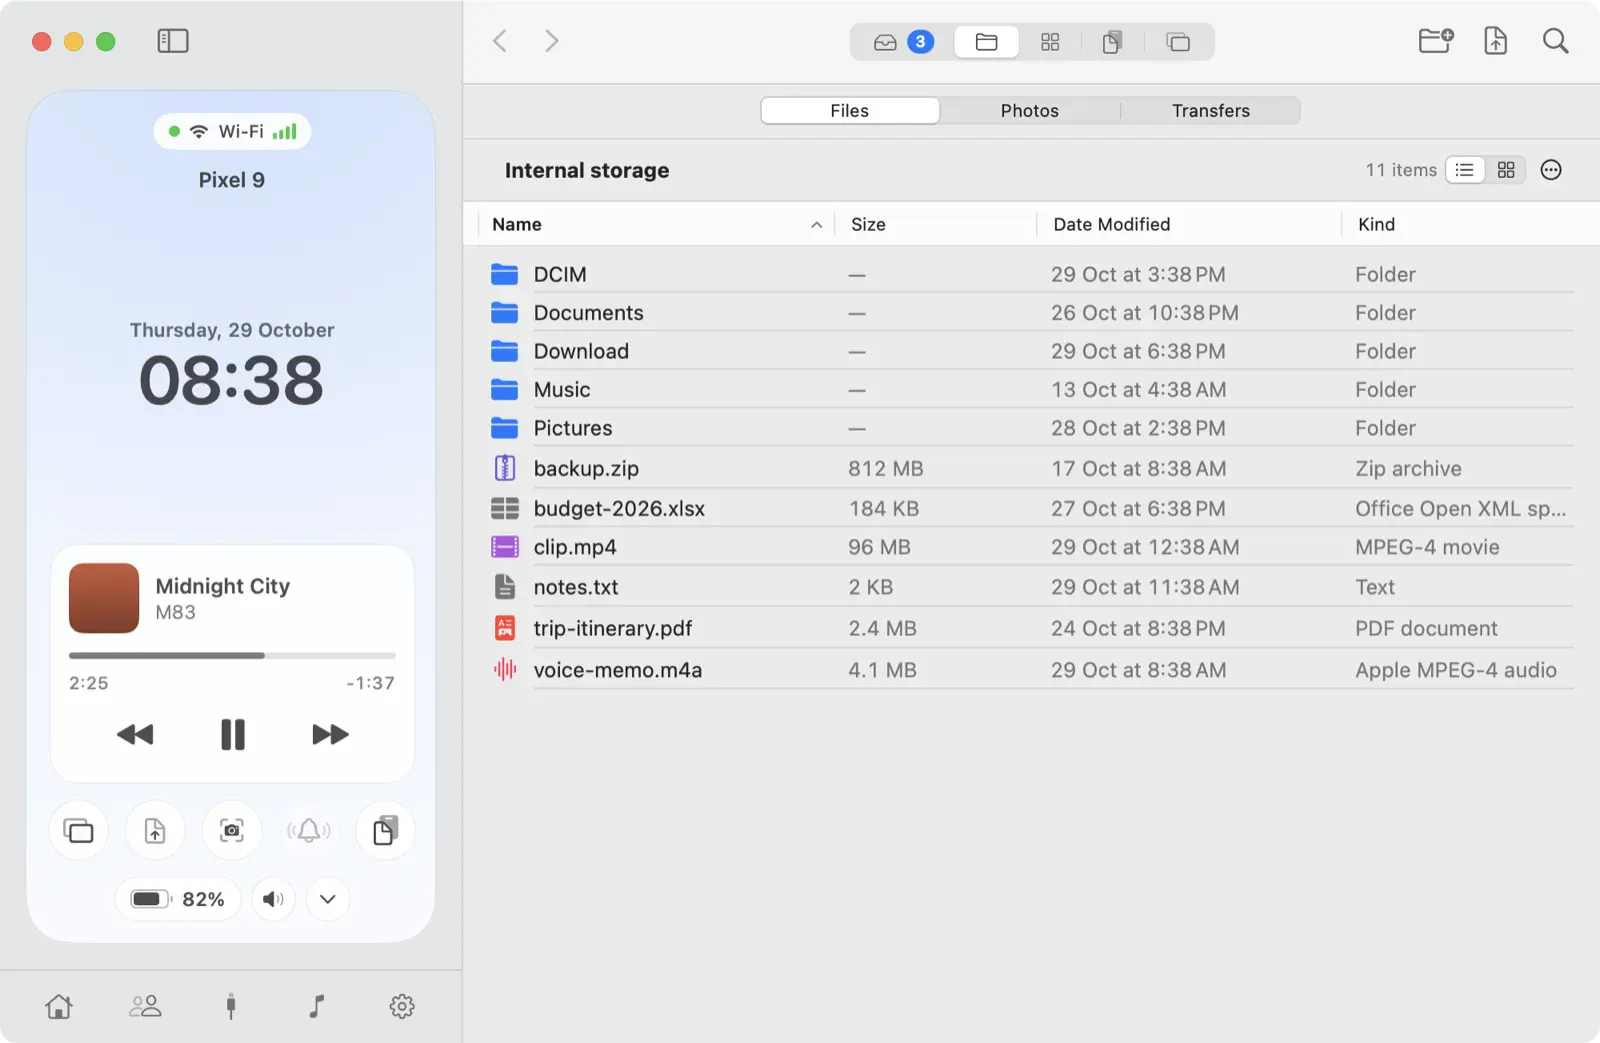Skip to the next track
The width and height of the screenshot is (1600, 1043).
[330, 735]
